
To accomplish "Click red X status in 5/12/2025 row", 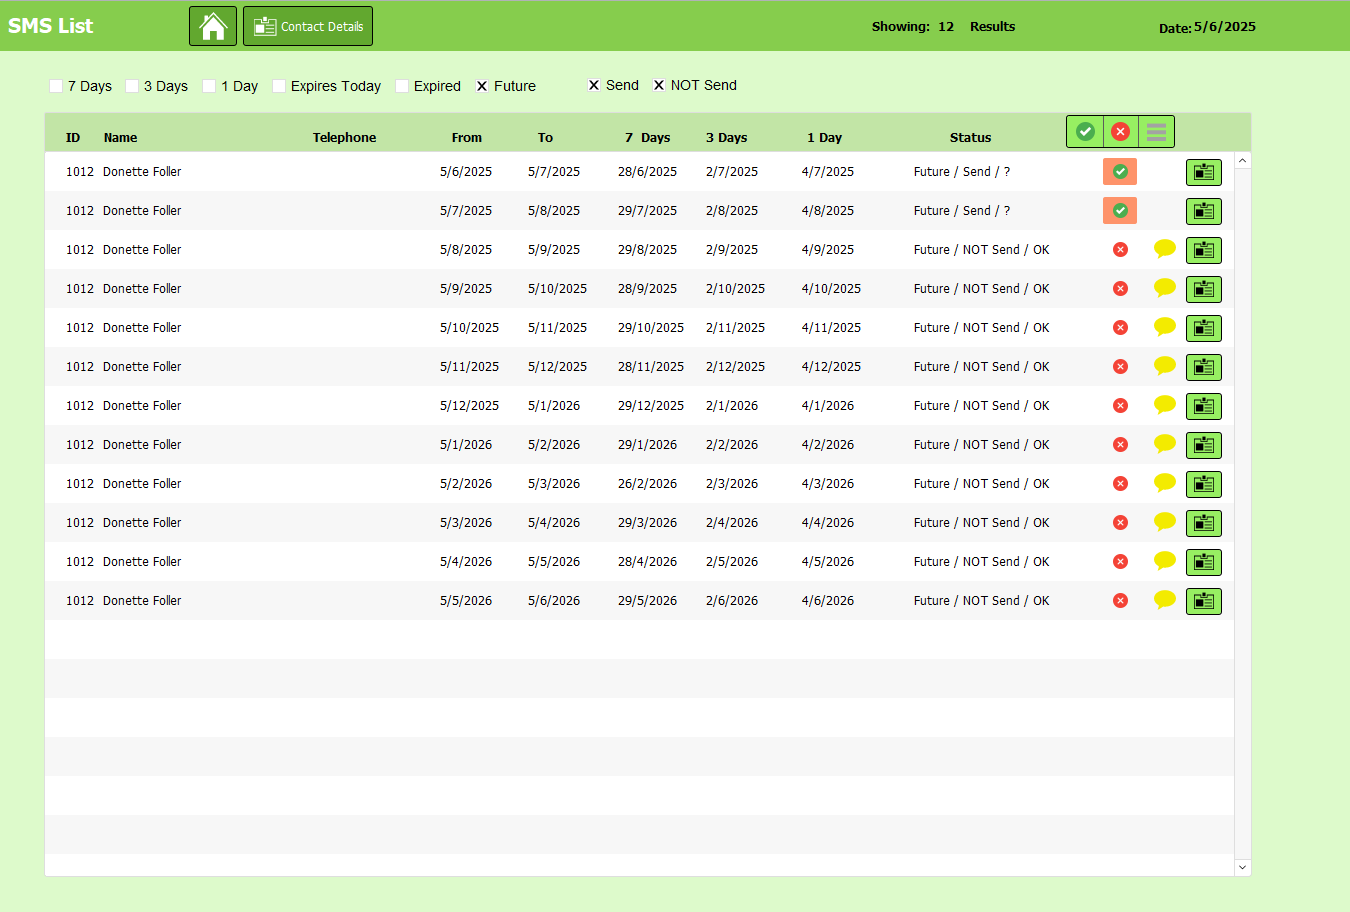I will 1120,406.
